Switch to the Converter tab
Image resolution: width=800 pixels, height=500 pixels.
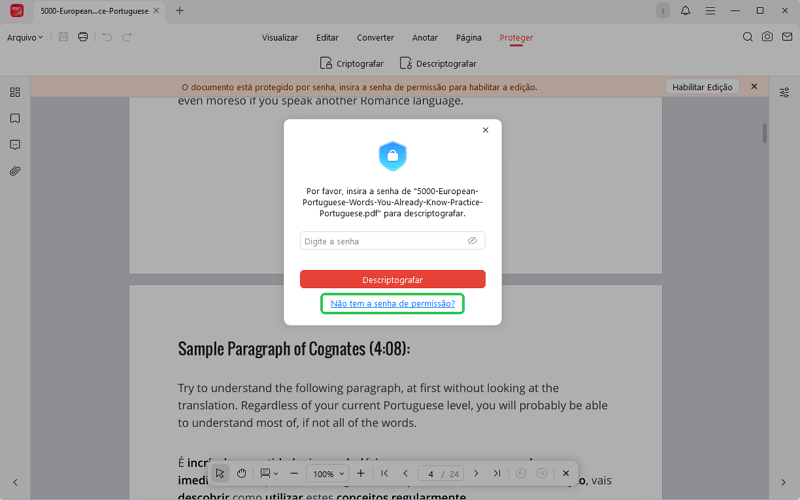tap(375, 38)
